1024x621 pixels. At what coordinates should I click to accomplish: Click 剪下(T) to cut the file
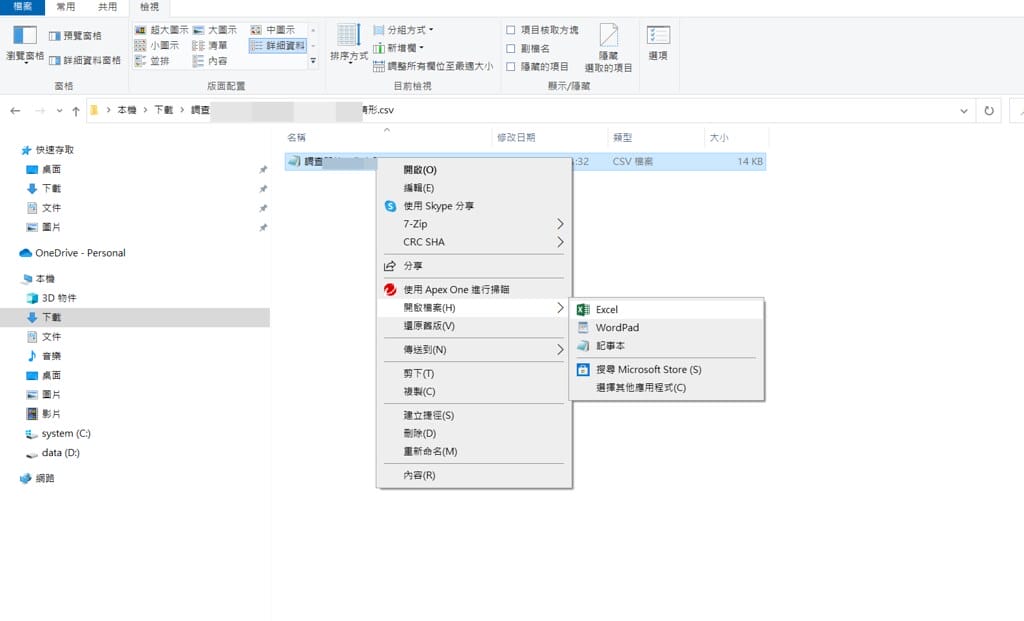[x=474, y=374]
